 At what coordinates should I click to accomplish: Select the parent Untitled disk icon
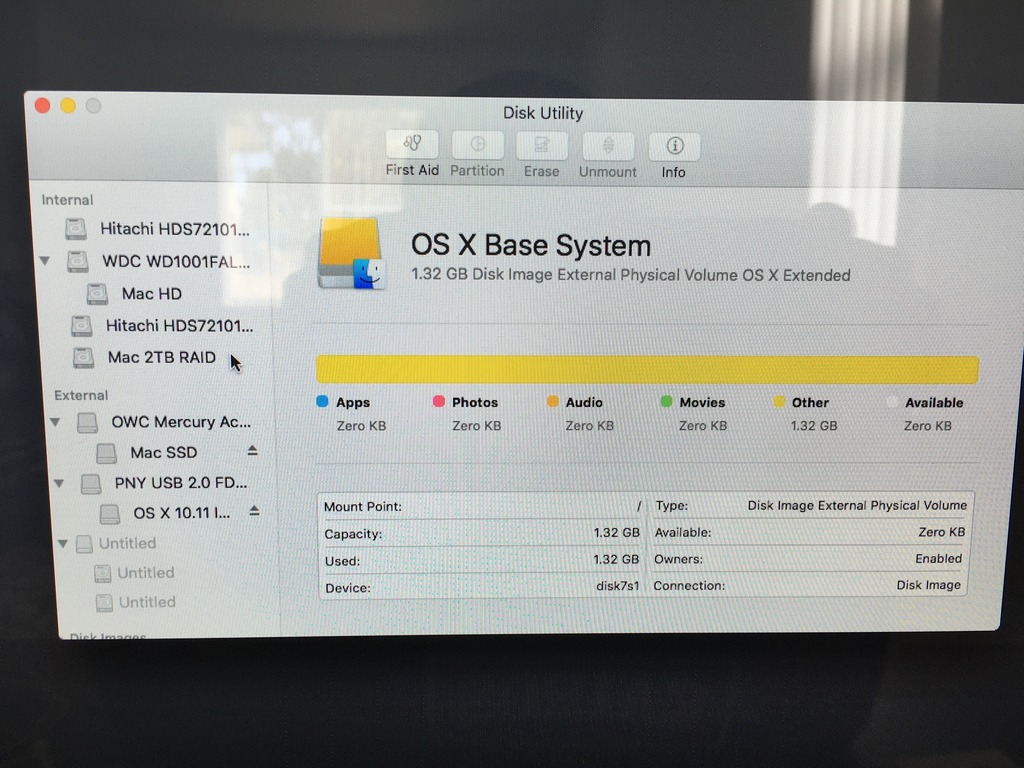pos(84,543)
